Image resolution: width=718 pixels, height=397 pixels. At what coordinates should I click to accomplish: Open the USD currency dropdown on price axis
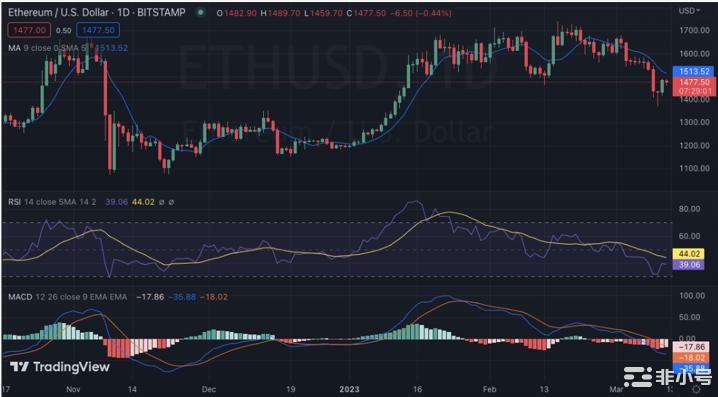click(689, 11)
